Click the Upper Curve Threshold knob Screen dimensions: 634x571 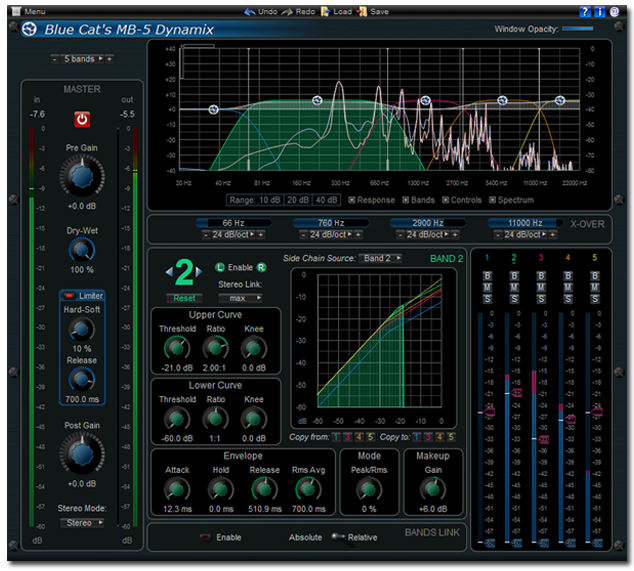coord(177,348)
